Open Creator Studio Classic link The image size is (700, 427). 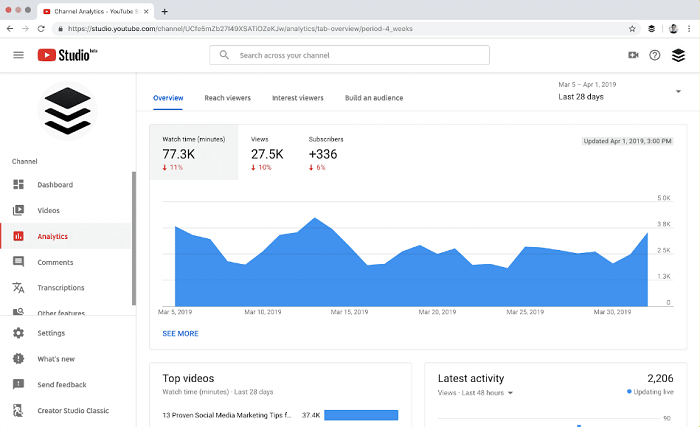[x=73, y=410]
